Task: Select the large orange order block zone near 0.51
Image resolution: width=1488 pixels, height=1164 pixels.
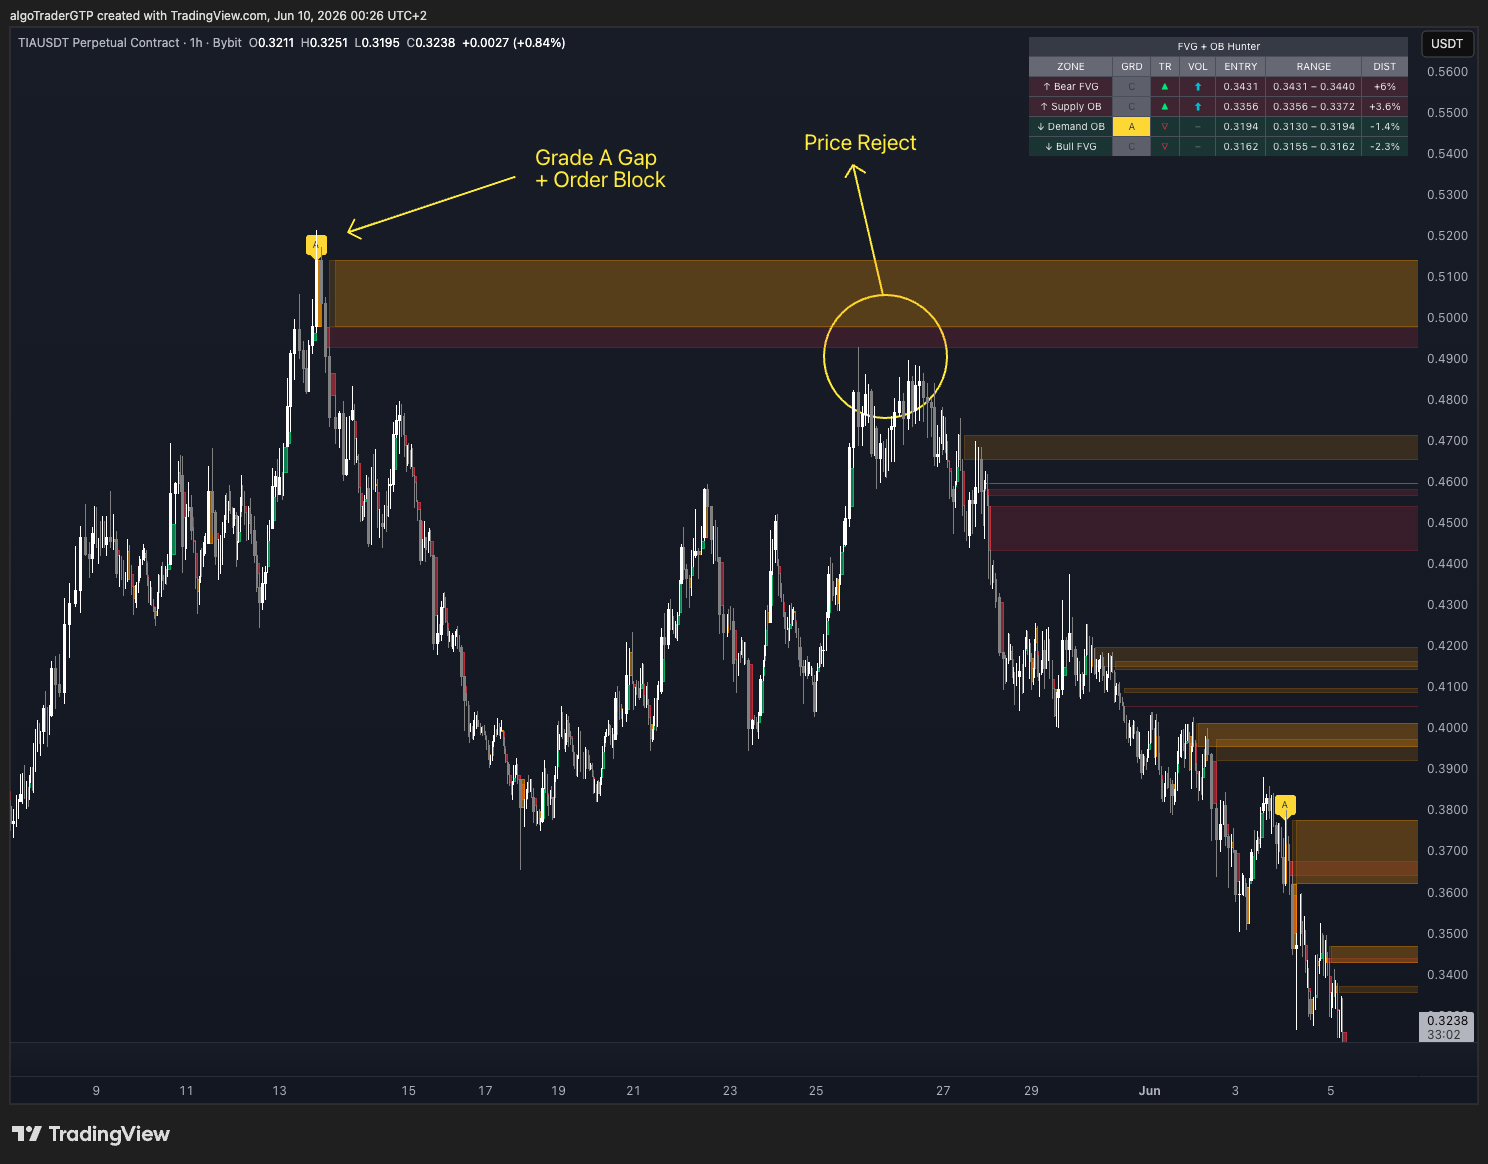Action: click(x=875, y=293)
